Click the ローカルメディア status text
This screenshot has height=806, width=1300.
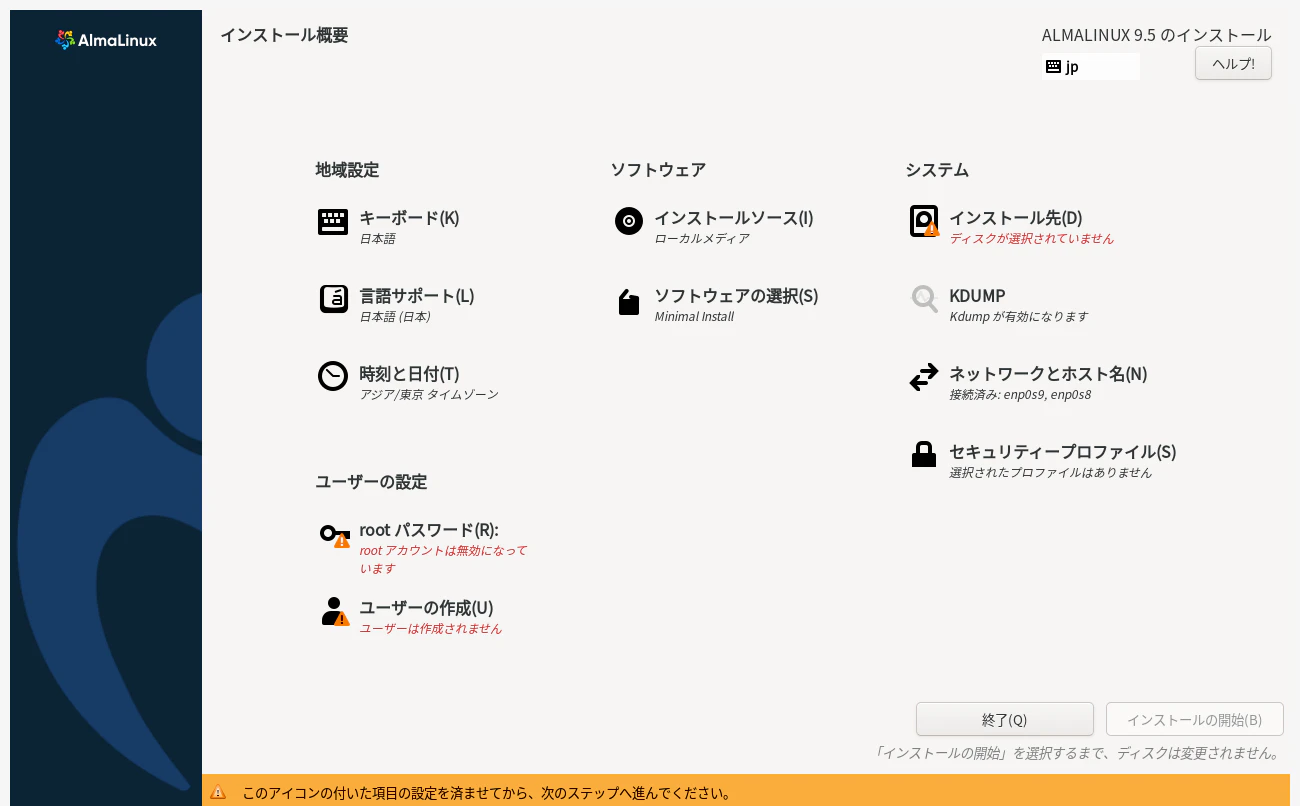coord(702,239)
